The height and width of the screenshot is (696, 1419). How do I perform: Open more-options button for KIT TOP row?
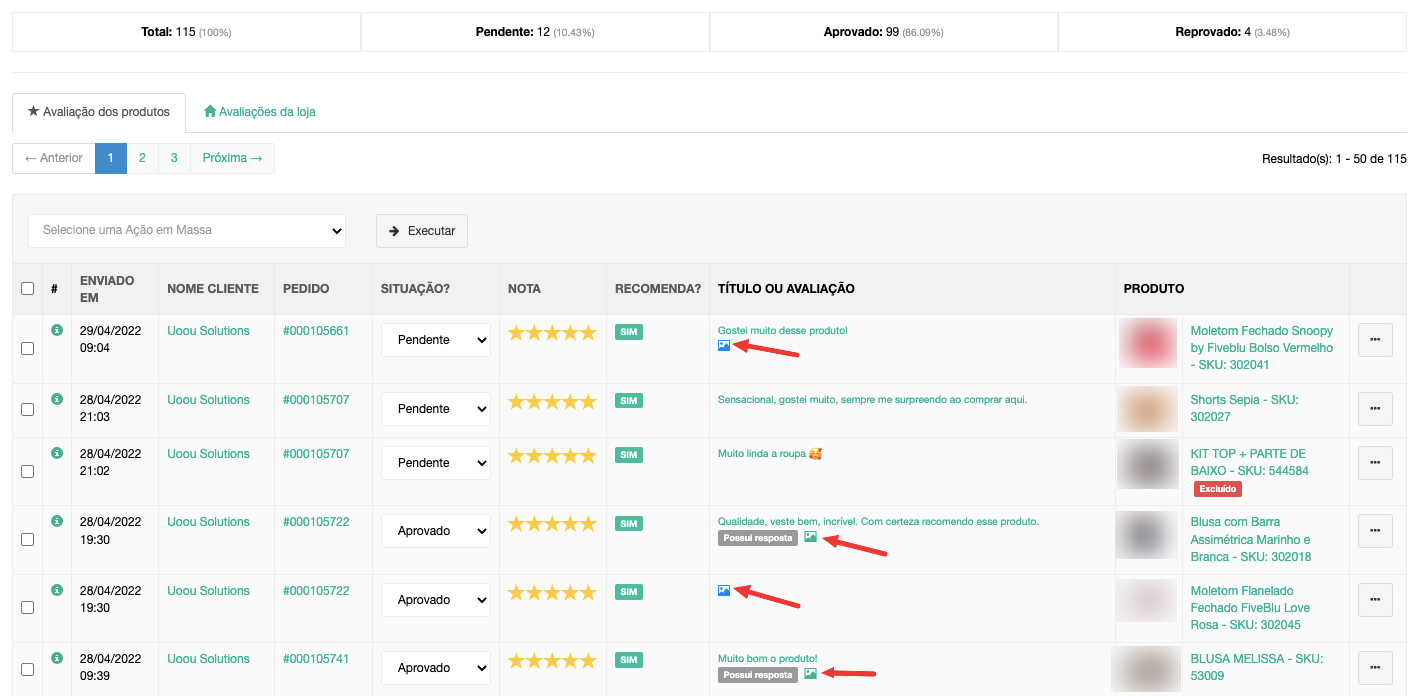pyautogui.click(x=1375, y=463)
